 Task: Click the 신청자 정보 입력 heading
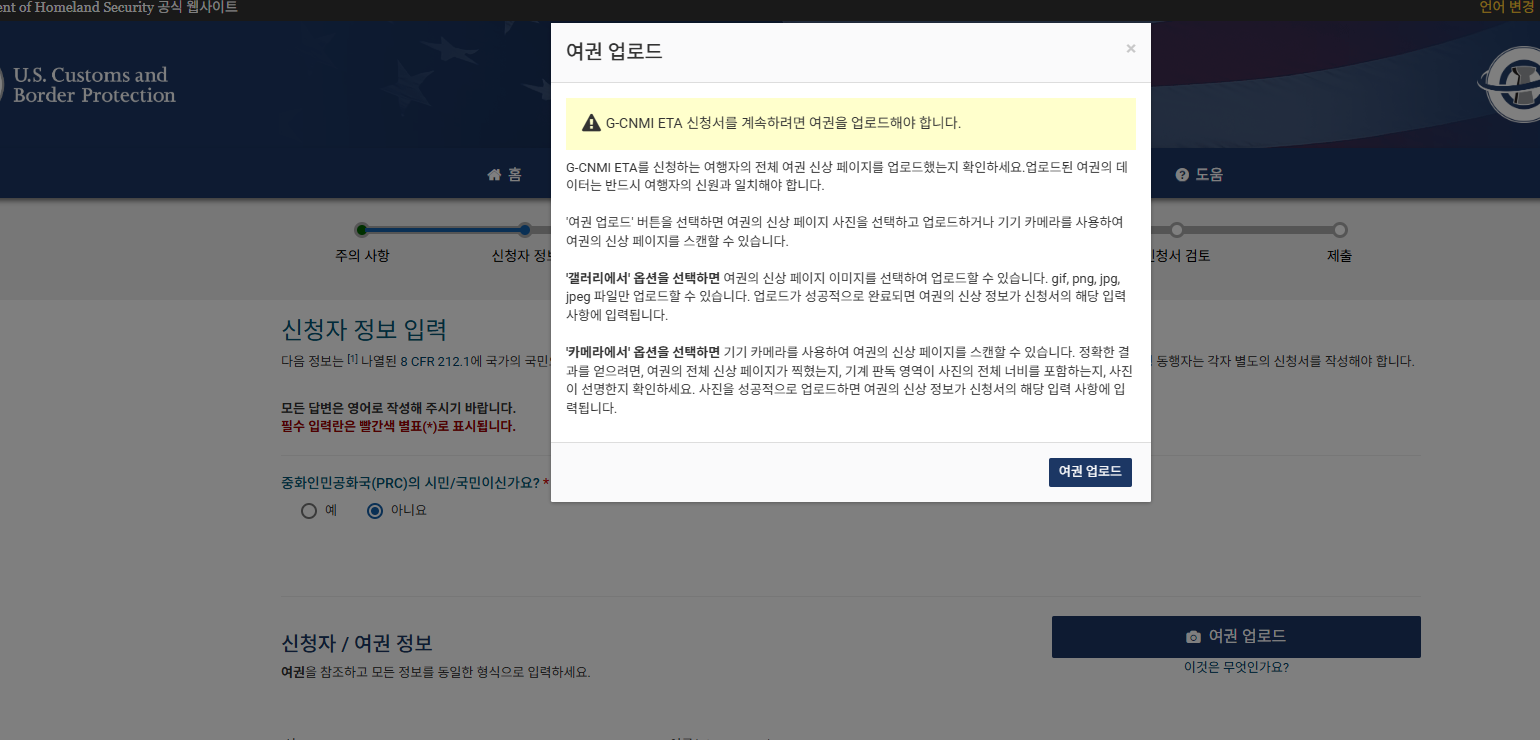point(364,331)
